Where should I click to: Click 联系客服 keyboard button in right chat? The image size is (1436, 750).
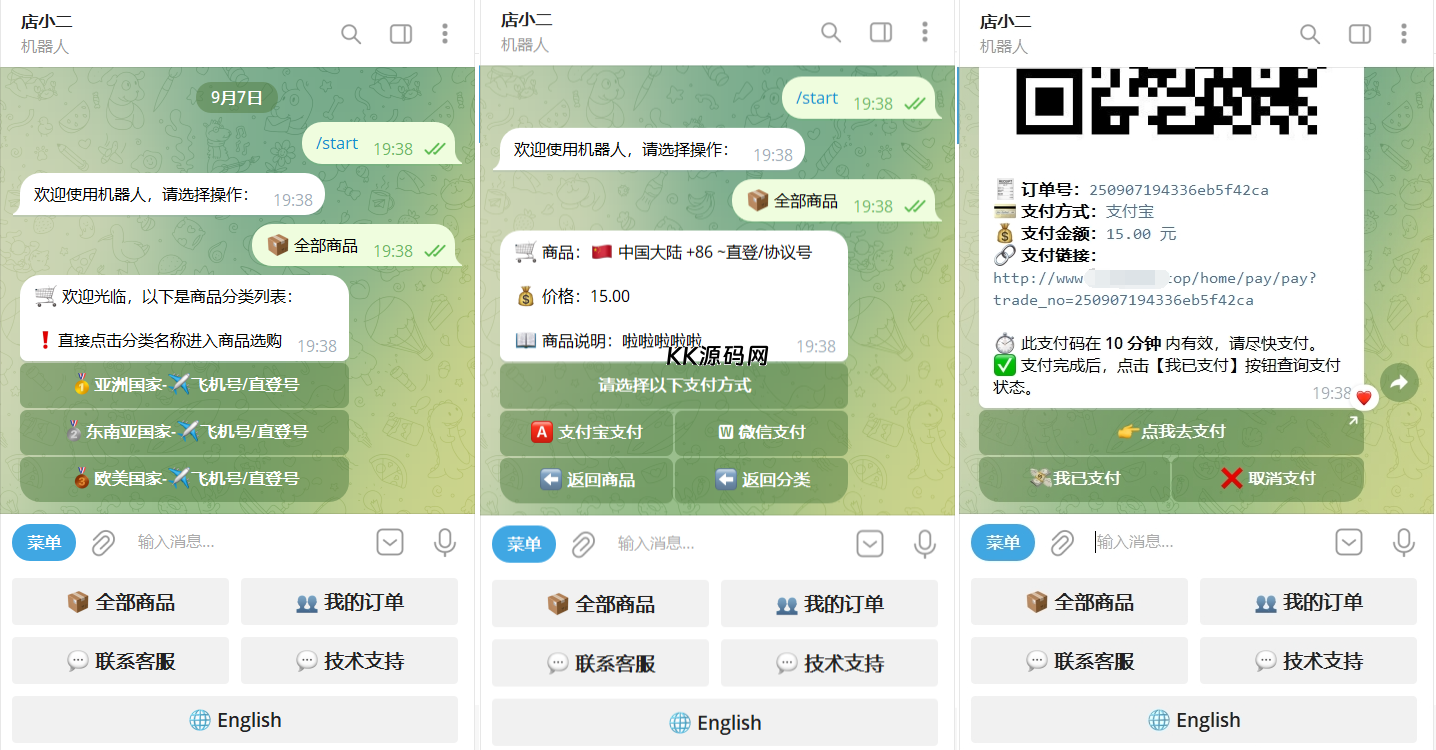pyautogui.click(x=1079, y=661)
